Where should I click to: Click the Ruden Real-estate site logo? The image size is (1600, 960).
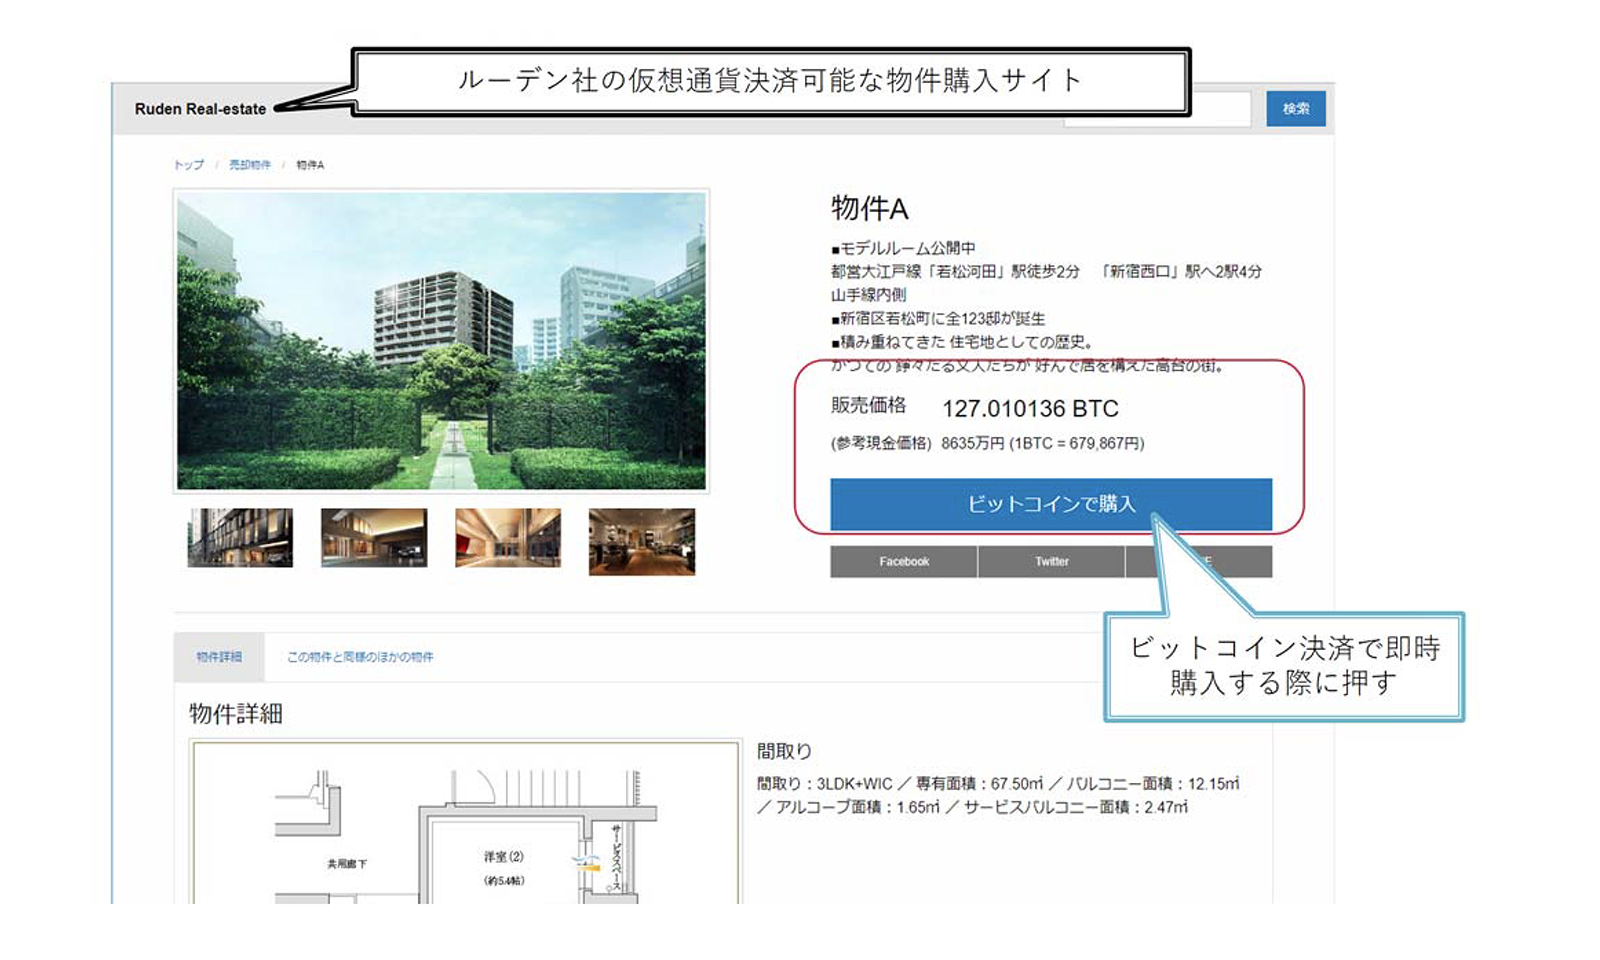pos(200,109)
